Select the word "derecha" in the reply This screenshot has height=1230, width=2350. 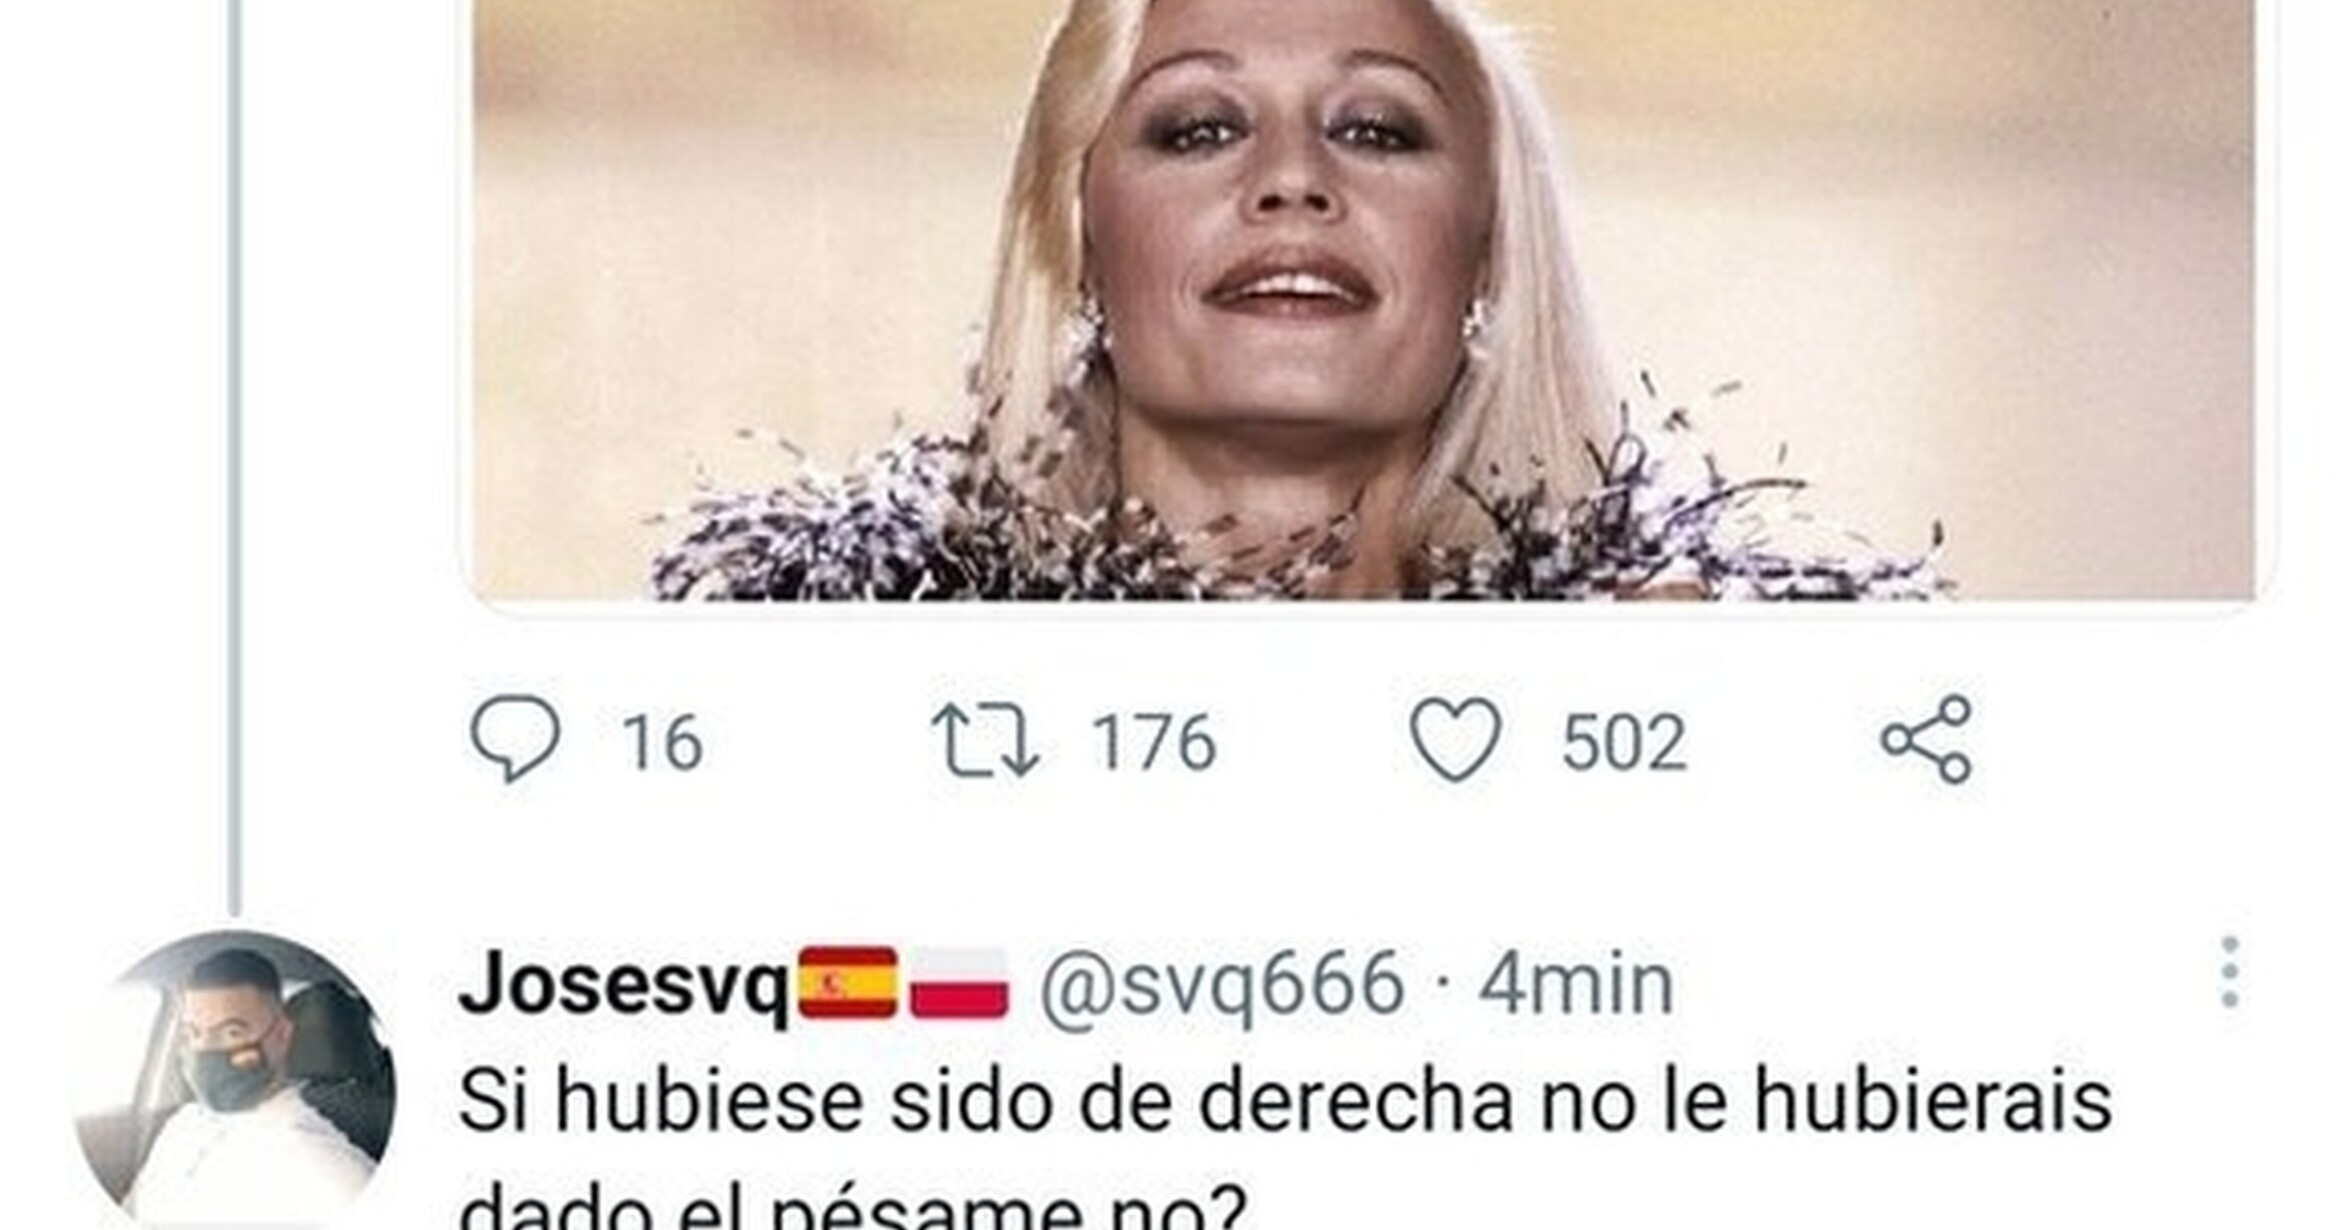pos(1355,1102)
